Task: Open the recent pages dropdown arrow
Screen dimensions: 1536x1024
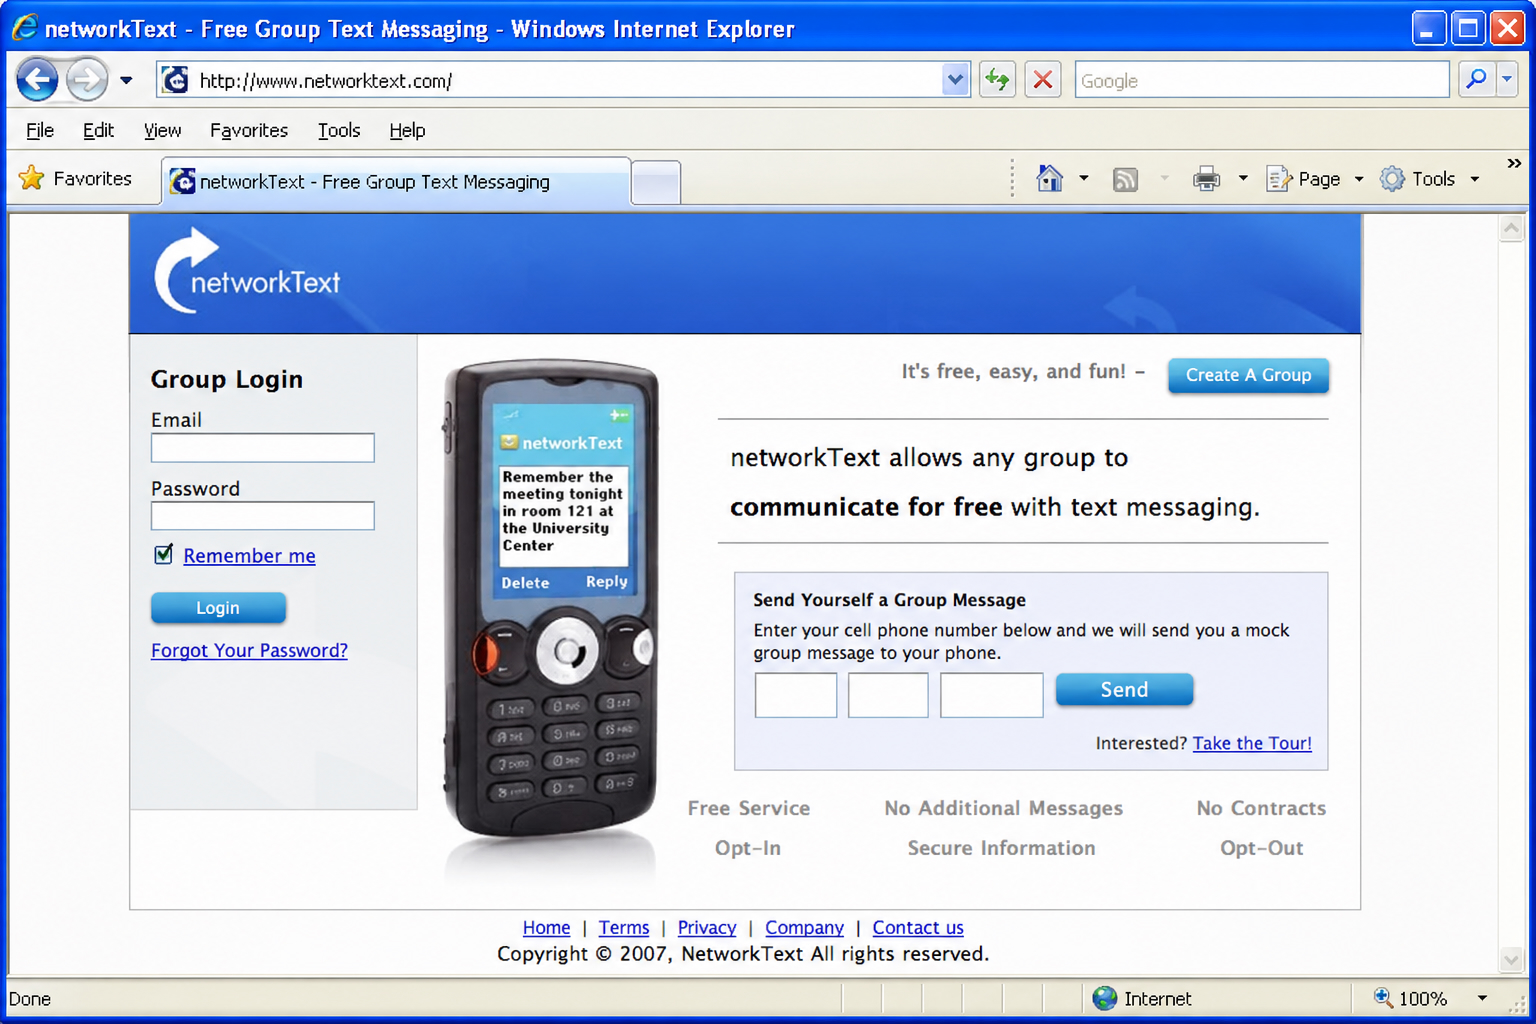Action: [x=126, y=80]
